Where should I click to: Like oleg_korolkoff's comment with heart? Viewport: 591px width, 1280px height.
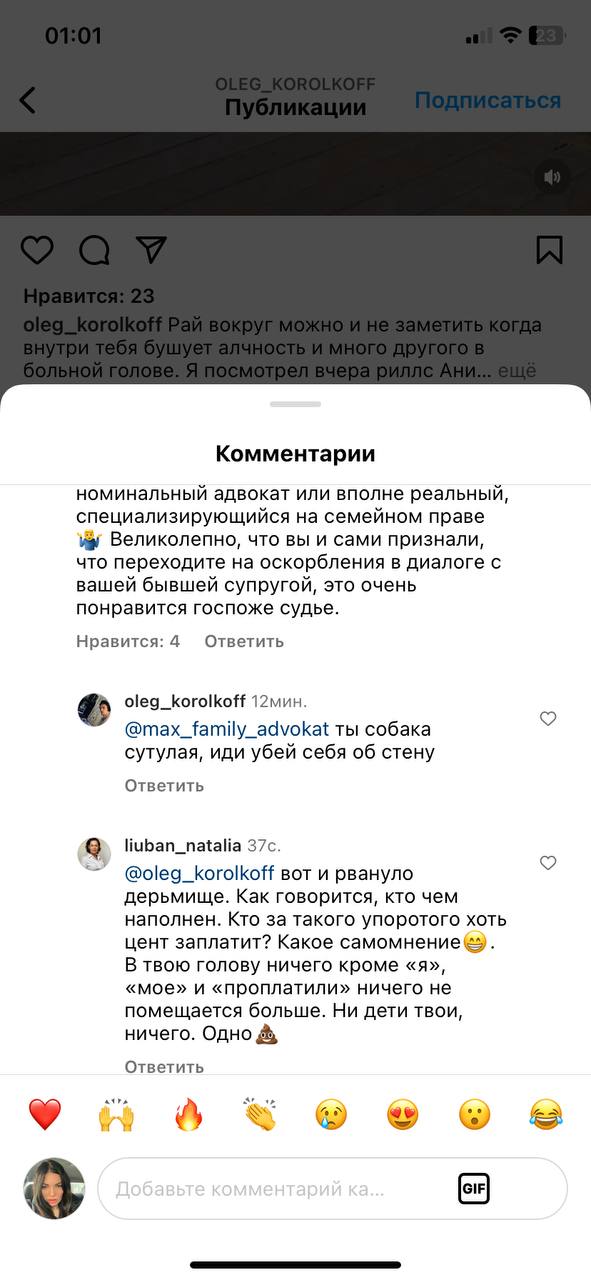548,718
